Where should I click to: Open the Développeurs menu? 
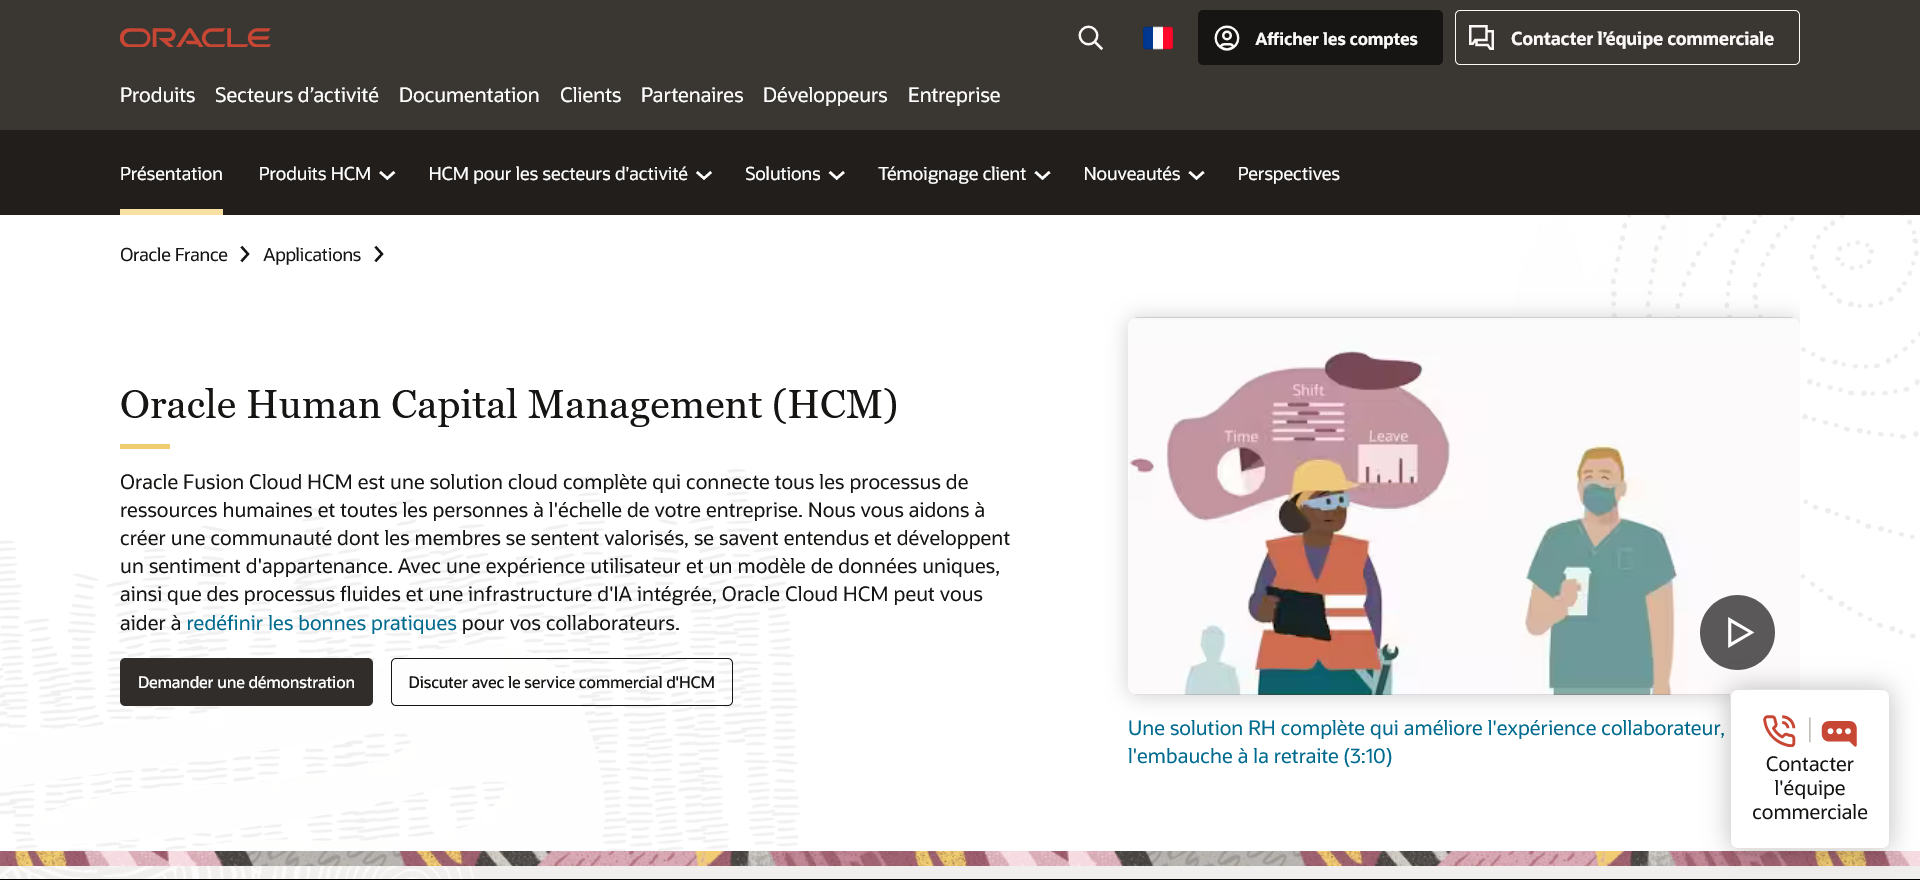(x=825, y=95)
